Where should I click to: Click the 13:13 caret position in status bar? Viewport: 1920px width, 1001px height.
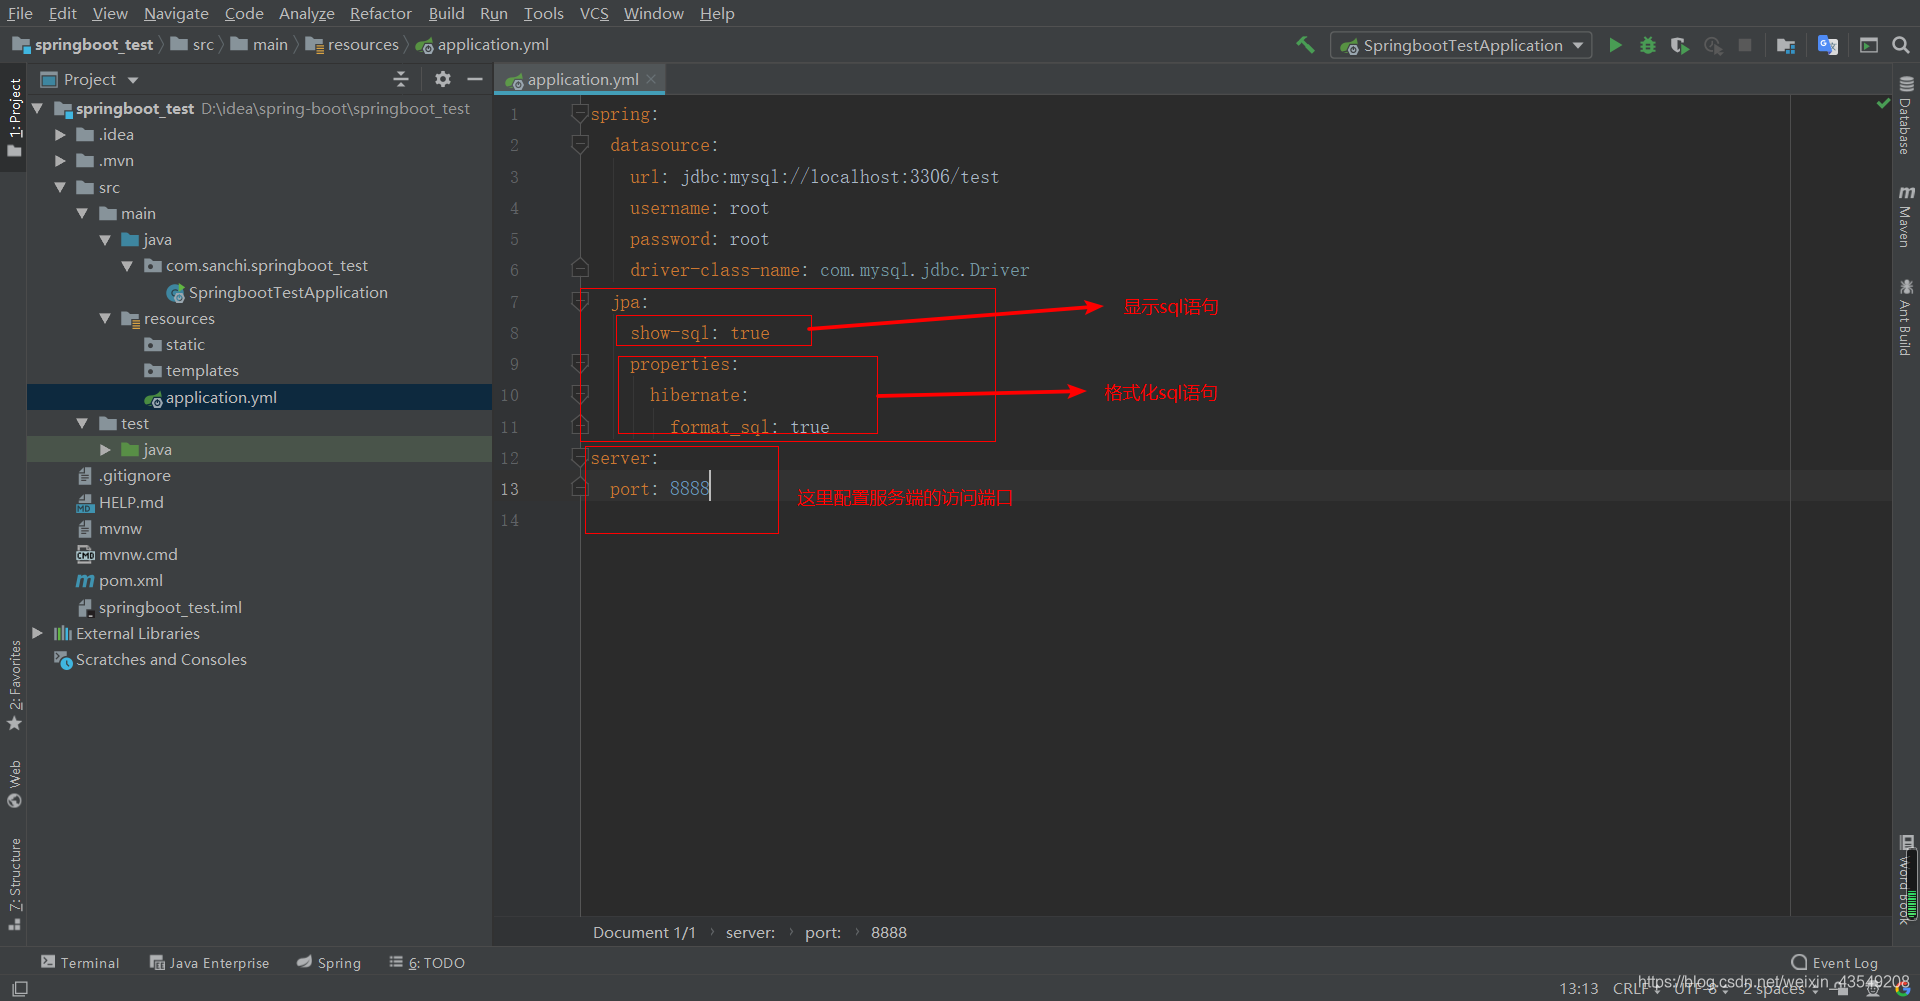1579,989
